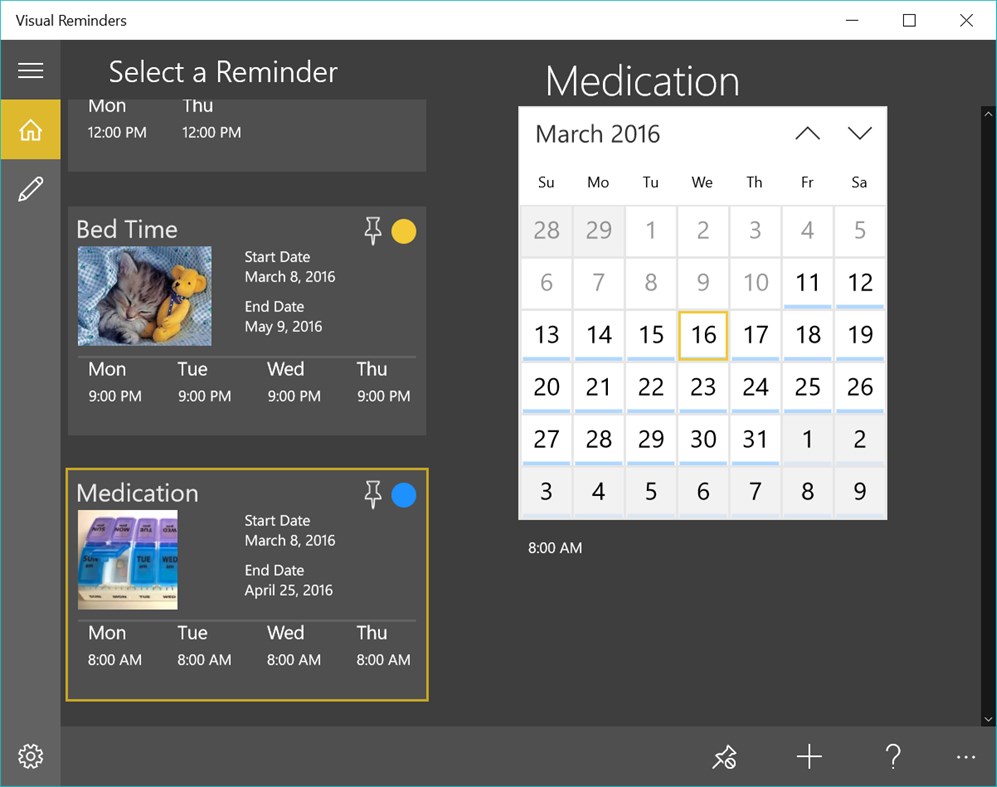Click the More options ellipsis icon
This screenshot has width=997, height=787.
965,757
